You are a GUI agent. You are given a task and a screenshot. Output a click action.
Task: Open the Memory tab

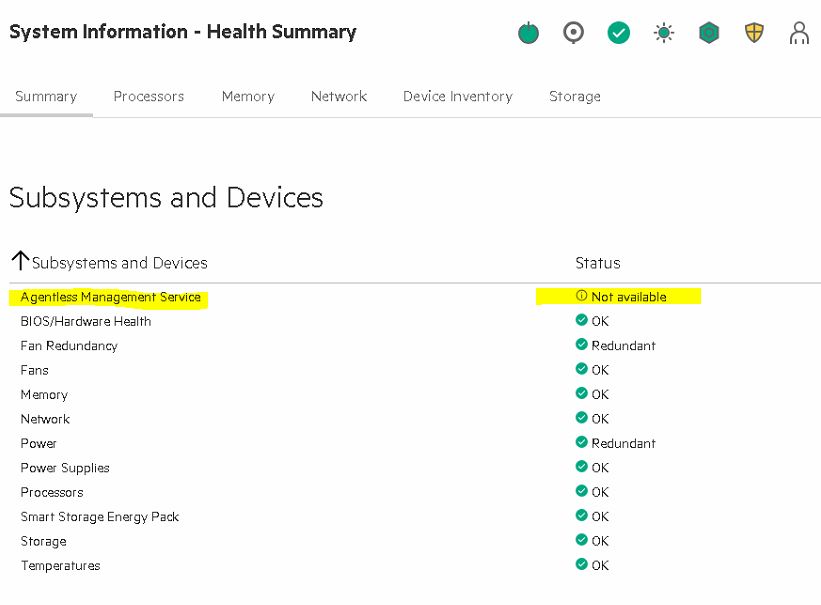pos(248,96)
